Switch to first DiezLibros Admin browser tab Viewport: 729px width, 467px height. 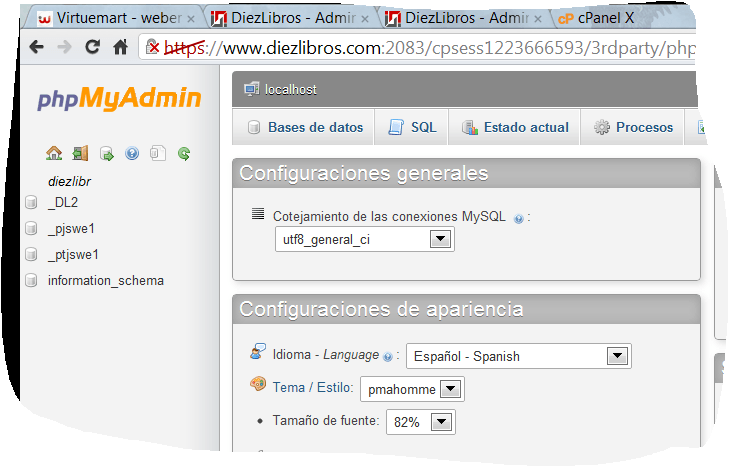pyautogui.click(x=291, y=18)
